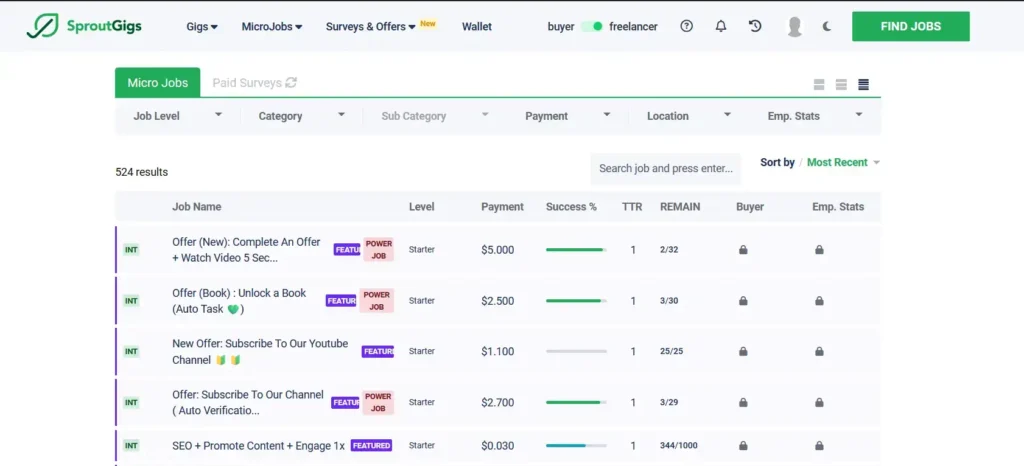This screenshot has width=1024, height=466.
Task: Open the notifications bell
Action: coord(721,27)
